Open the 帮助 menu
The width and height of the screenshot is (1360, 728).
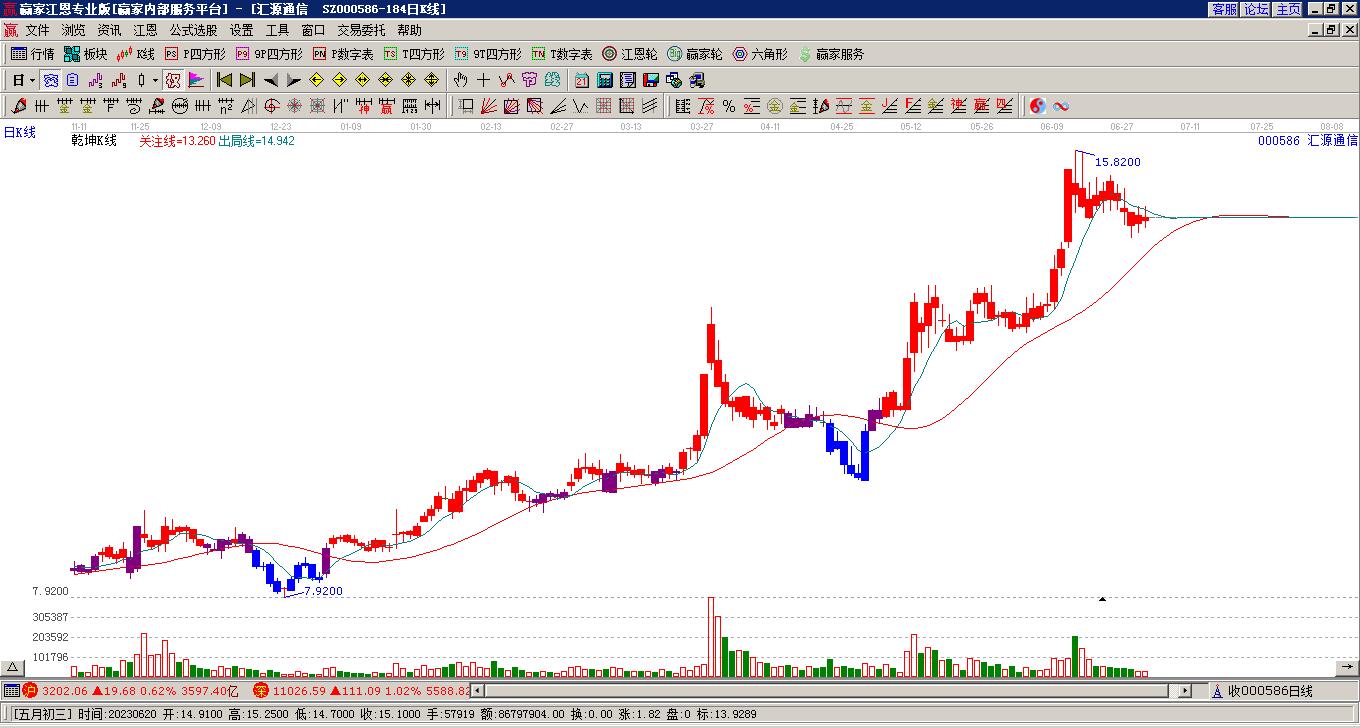tap(409, 31)
